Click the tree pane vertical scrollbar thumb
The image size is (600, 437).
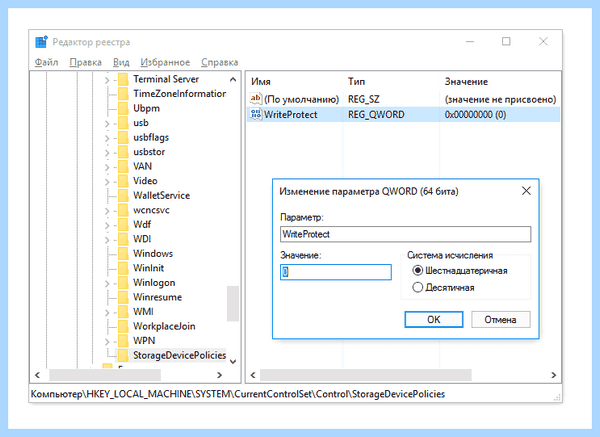point(233,303)
